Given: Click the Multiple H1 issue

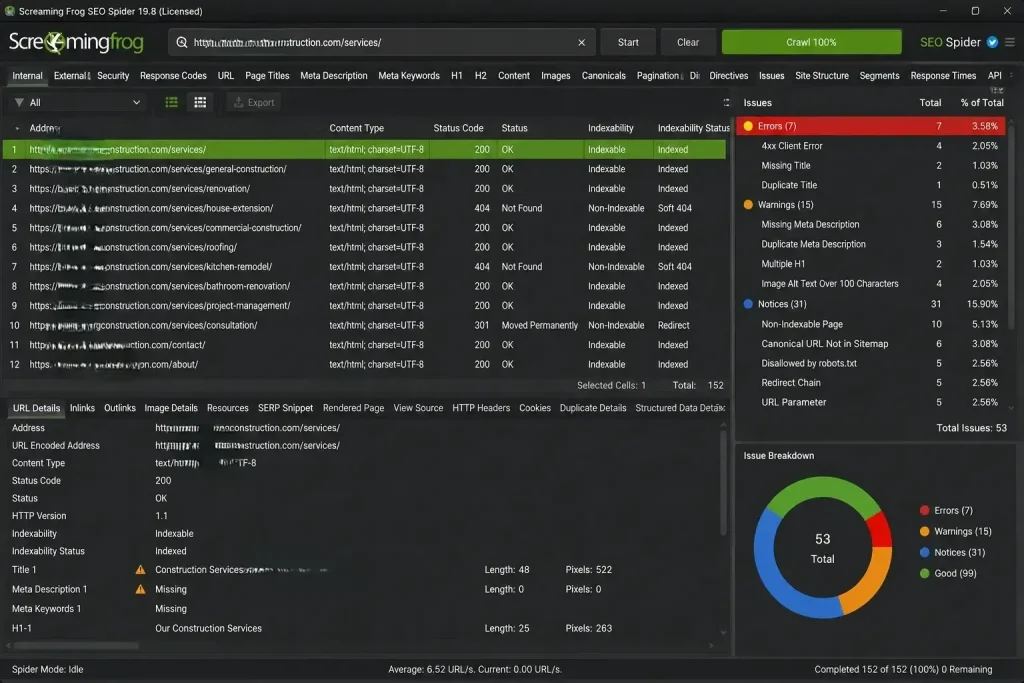Looking at the screenshot, I should pyautogui.click(x=871, y=264).
